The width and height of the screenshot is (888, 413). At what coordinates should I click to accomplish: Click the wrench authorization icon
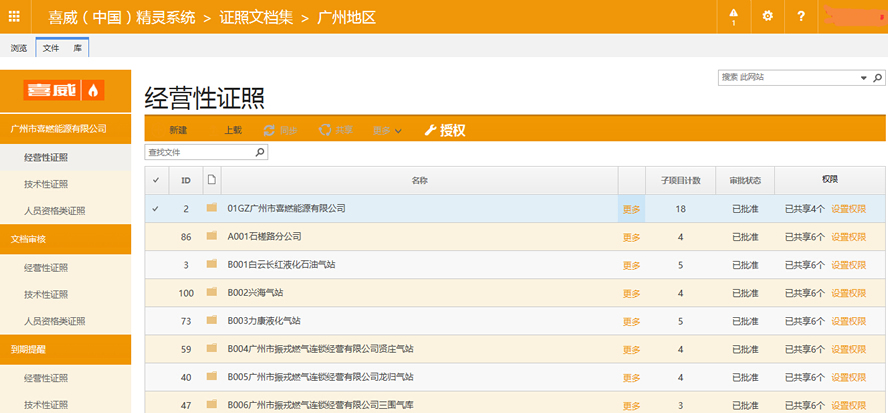tap(430, 130)
